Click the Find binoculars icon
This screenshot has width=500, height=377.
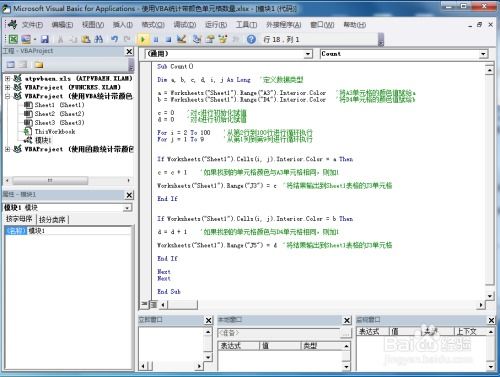pyautogui.click(x=99, y=39)
